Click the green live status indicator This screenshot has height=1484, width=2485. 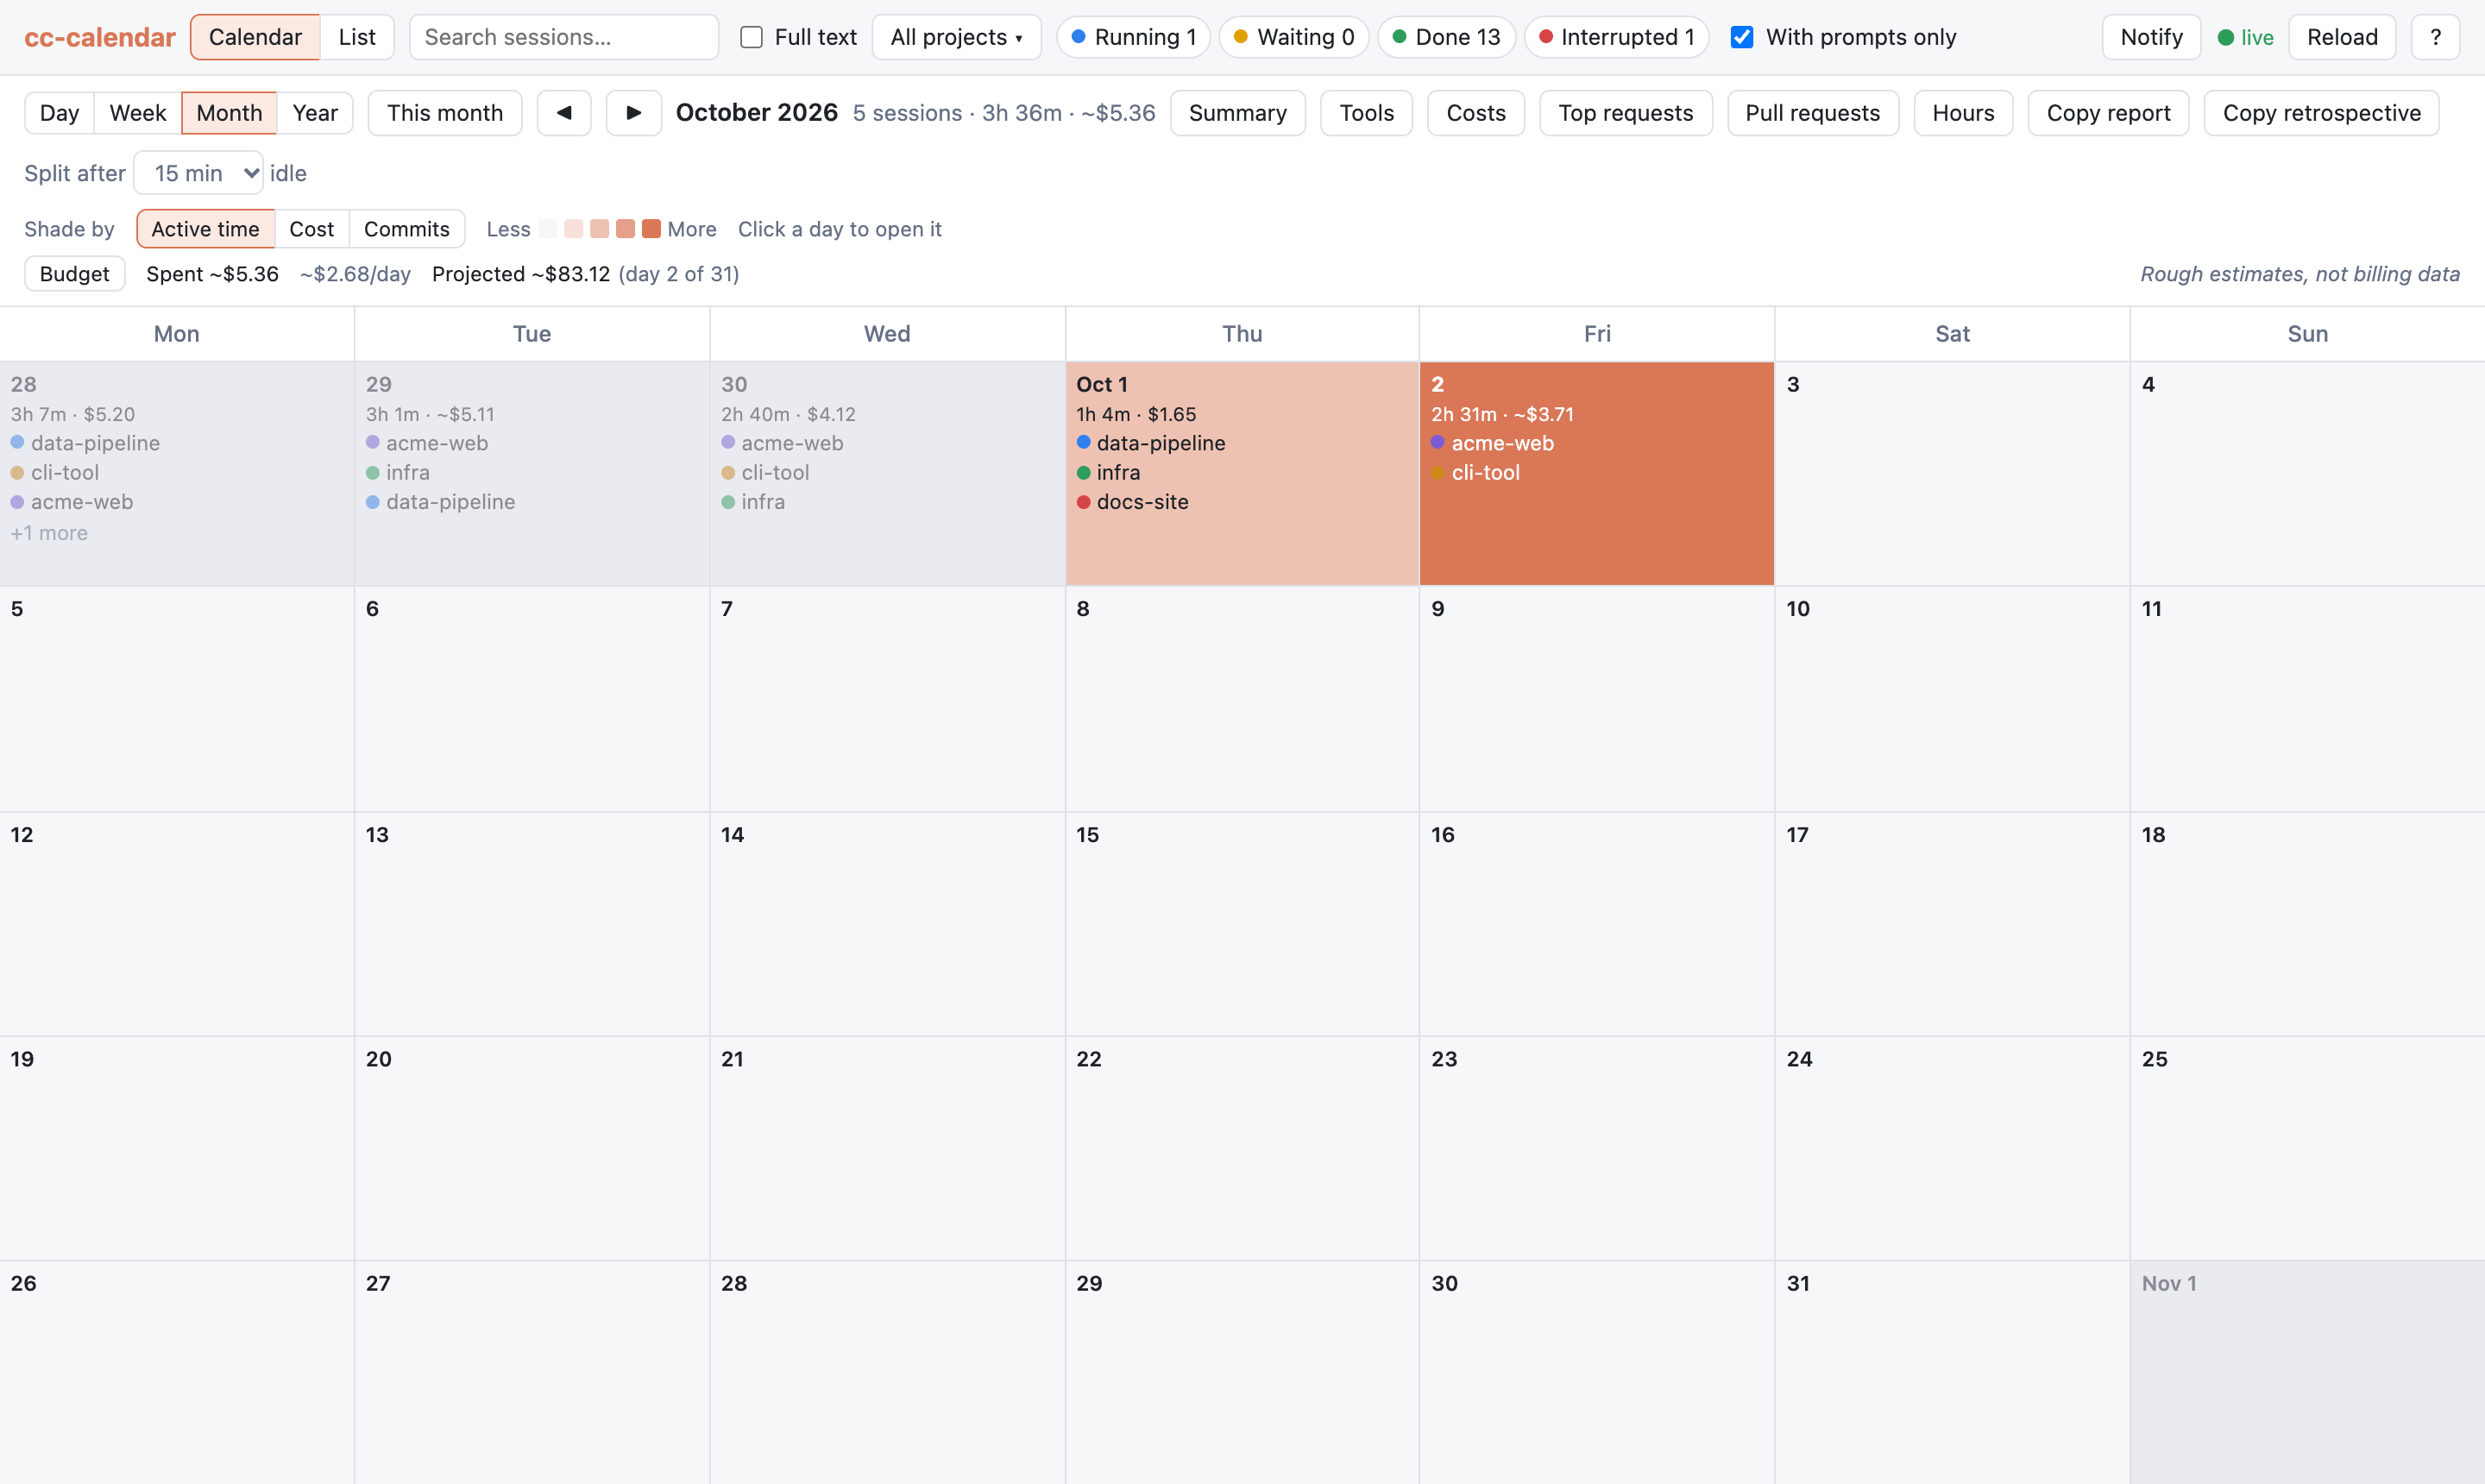click(2245, 37)
